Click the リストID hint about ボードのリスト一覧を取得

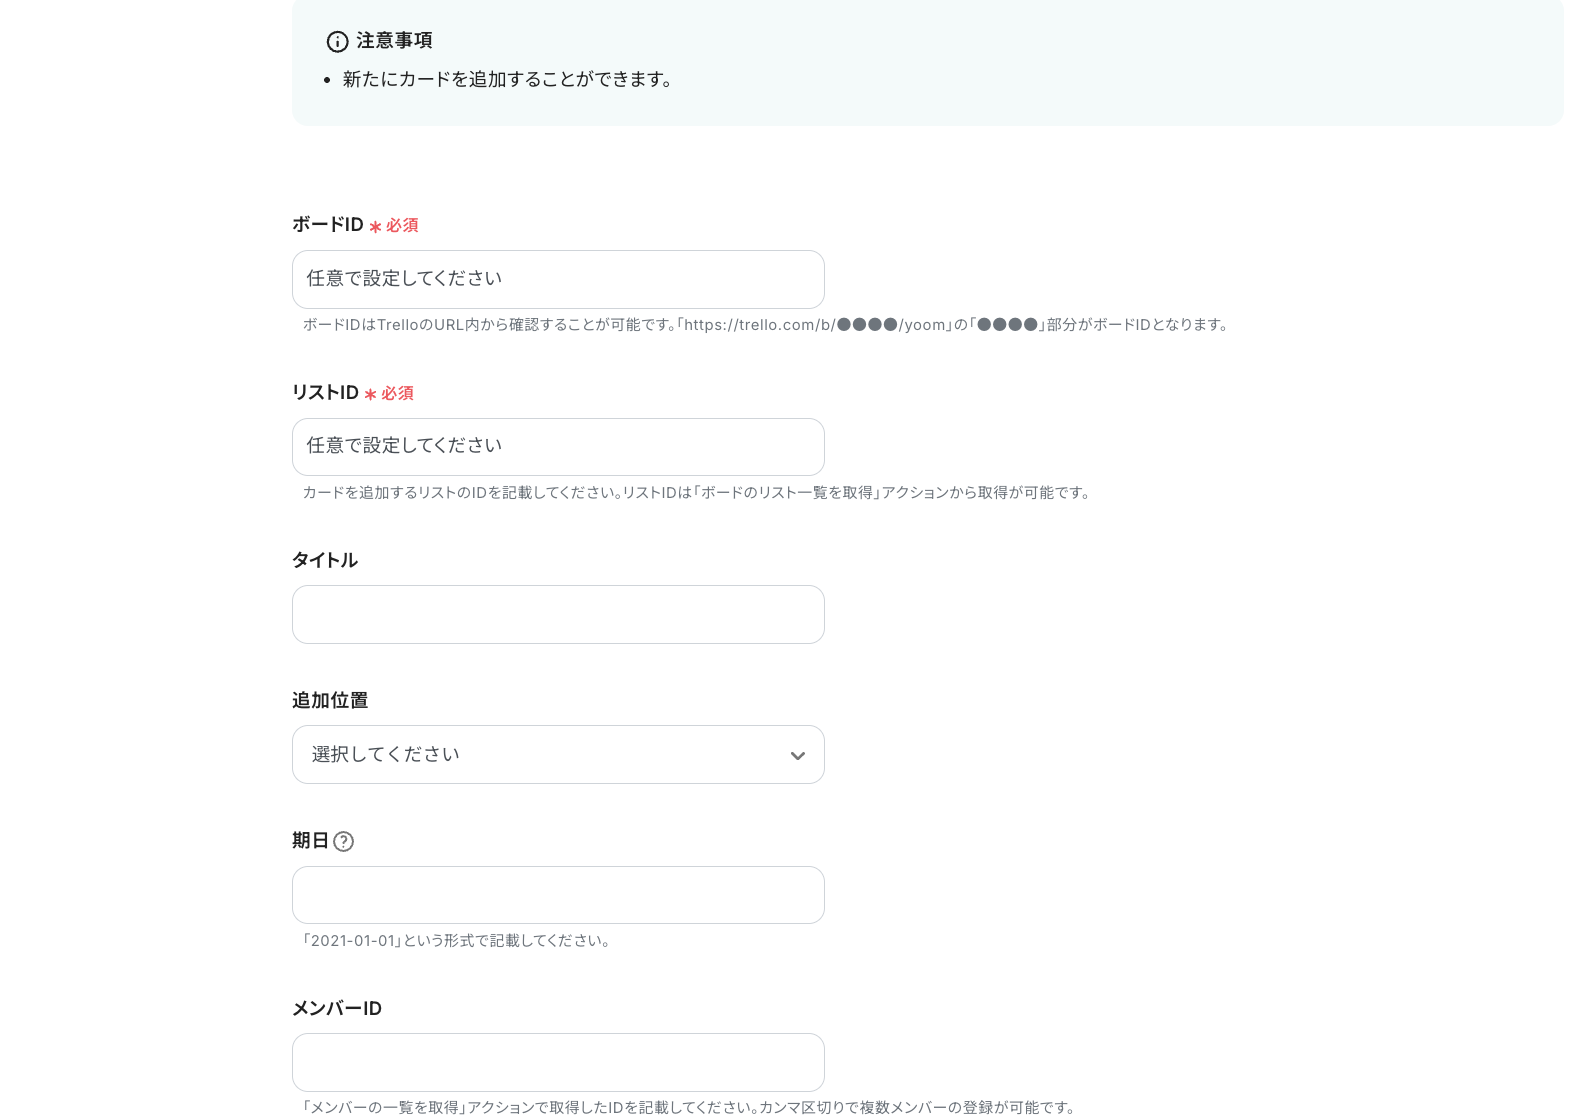(698, 493)
